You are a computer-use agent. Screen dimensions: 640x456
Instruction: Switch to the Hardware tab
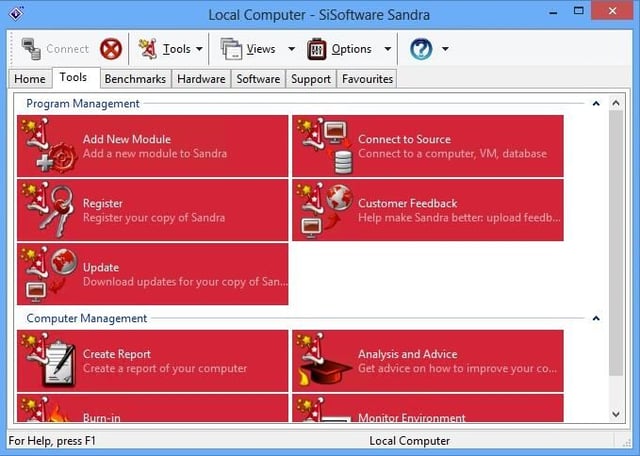click(x=201, y=79)
